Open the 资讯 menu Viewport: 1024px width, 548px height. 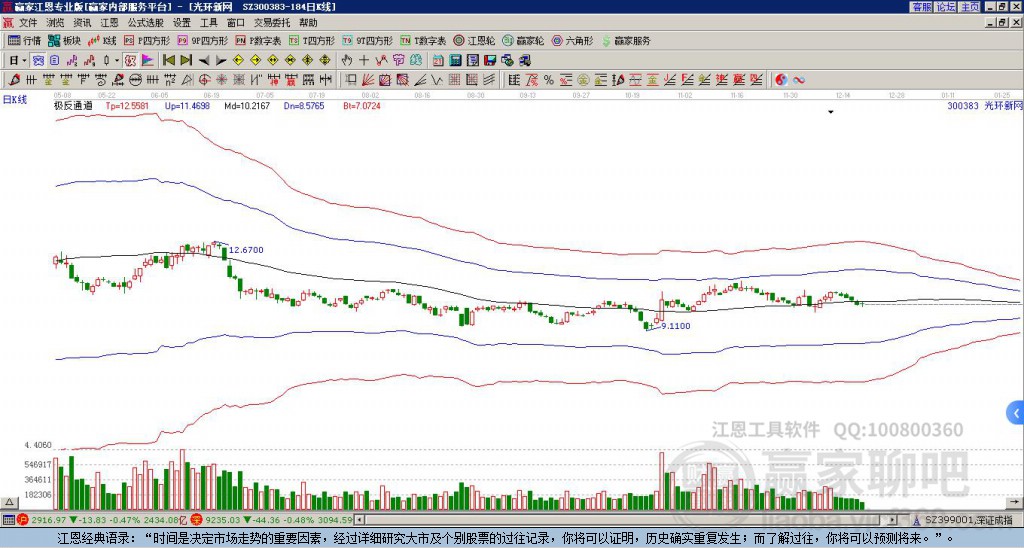point(82,23)
